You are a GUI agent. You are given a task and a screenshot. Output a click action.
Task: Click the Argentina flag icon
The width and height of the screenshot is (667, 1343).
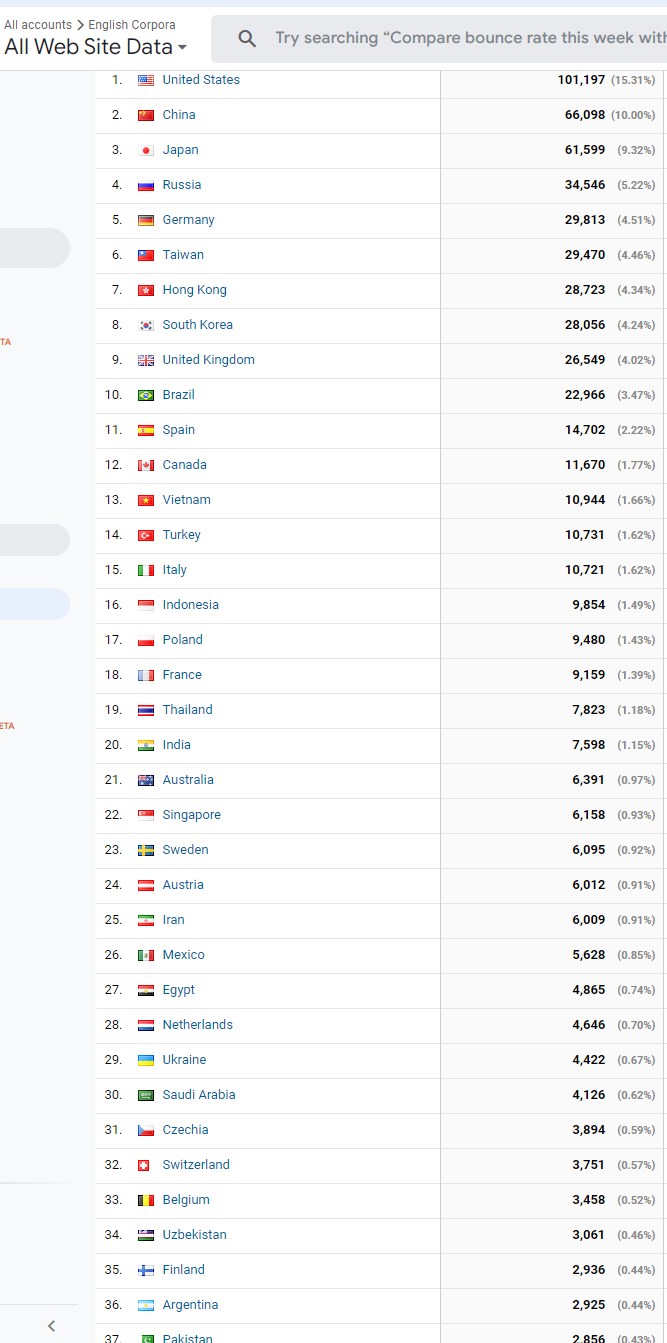146,1305
